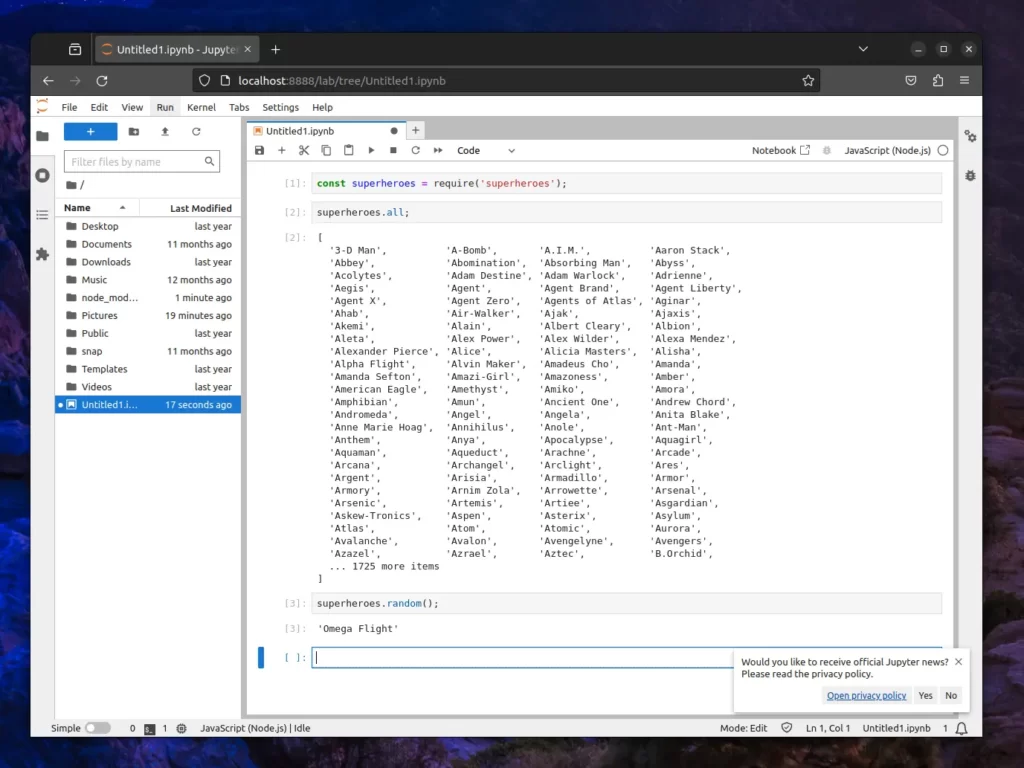The height and width of the screenshot is (768, 1024).
Task: Open a new browser tab
Action: tap(276, 50)
